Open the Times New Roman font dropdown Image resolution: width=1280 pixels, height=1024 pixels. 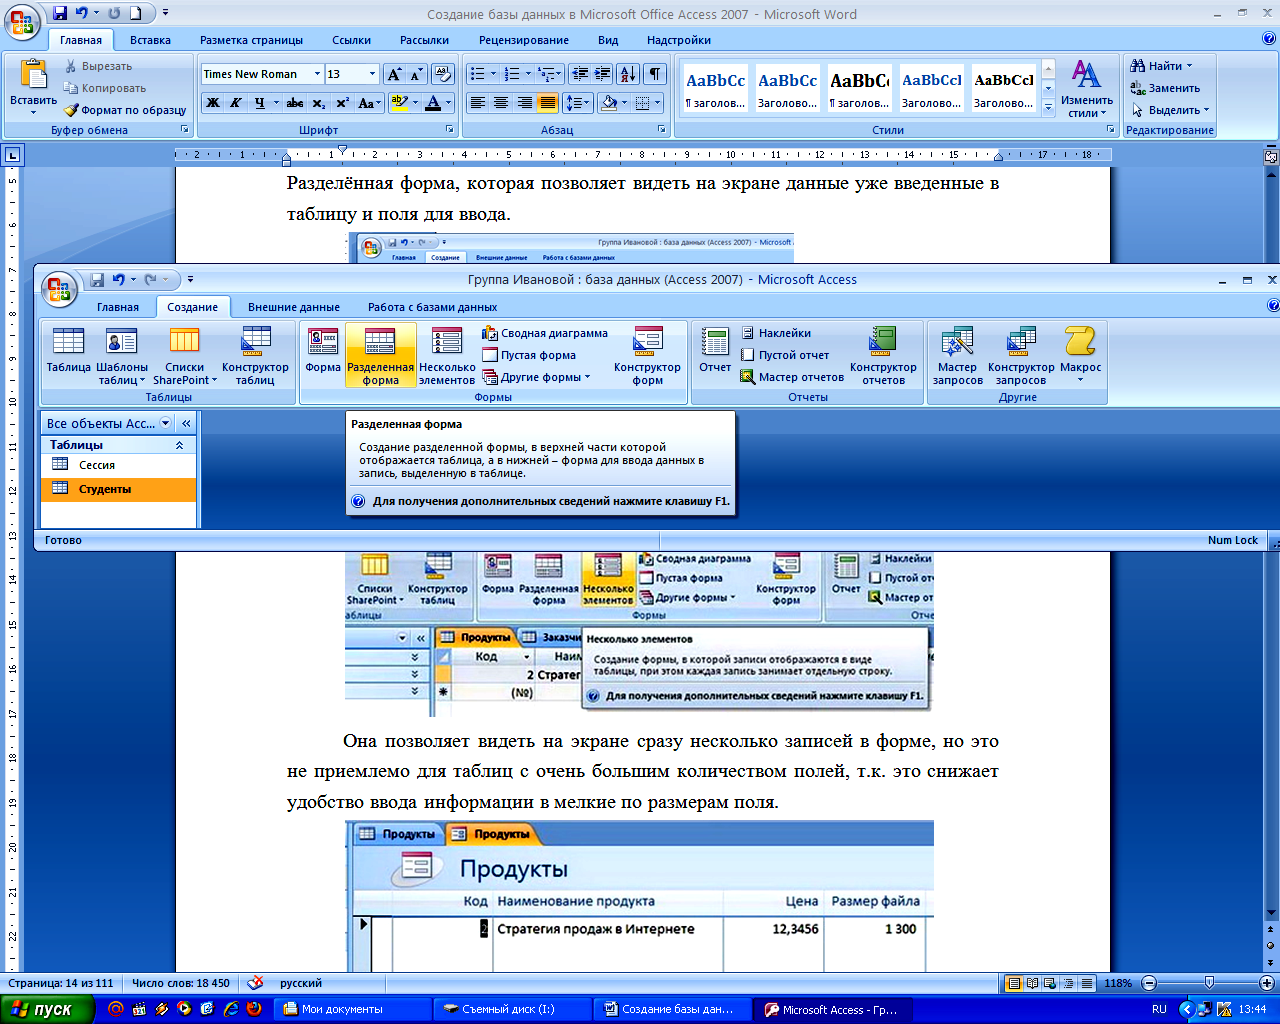tap(317, 74)
